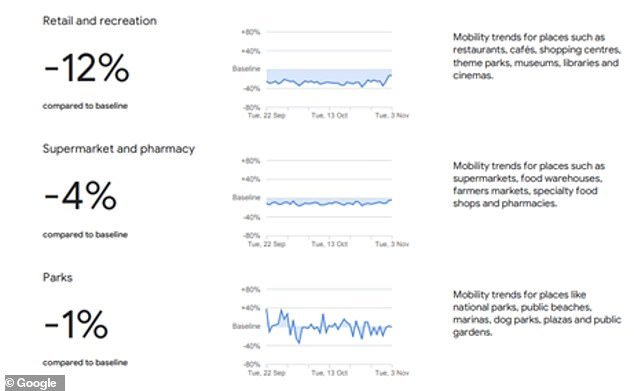Click the Parks mobility trend chart
Screen dimensions: 634x391
click(x=321, y=330)
